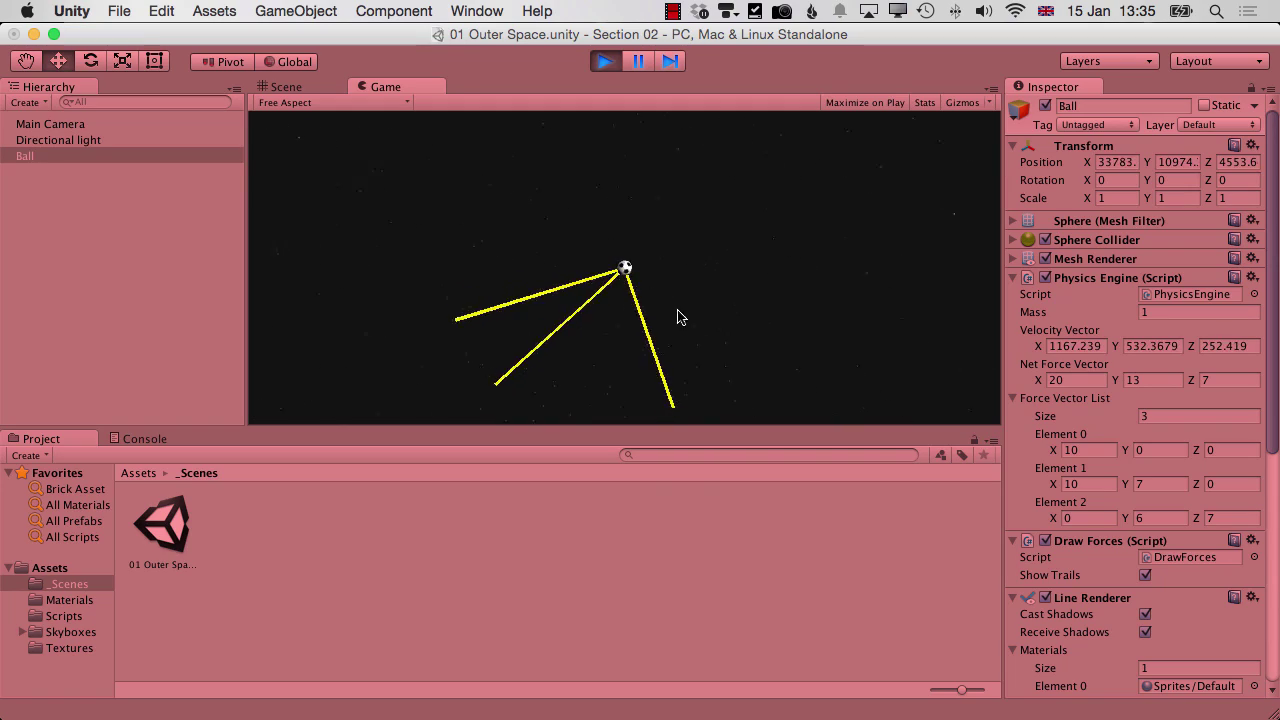Start Play mode
This screenshot has height=720, width=1280.
[x=605, y=61]
